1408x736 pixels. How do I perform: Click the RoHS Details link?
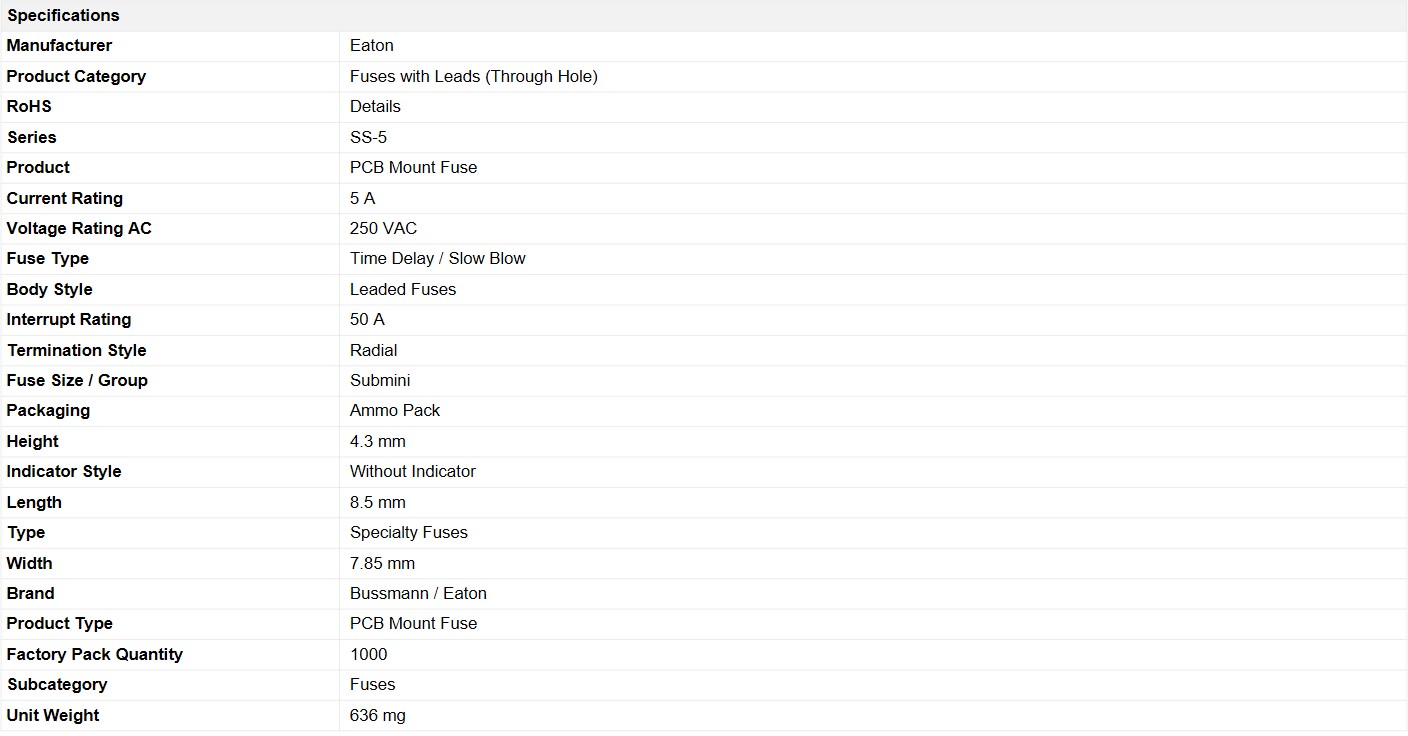pos(375,106)
